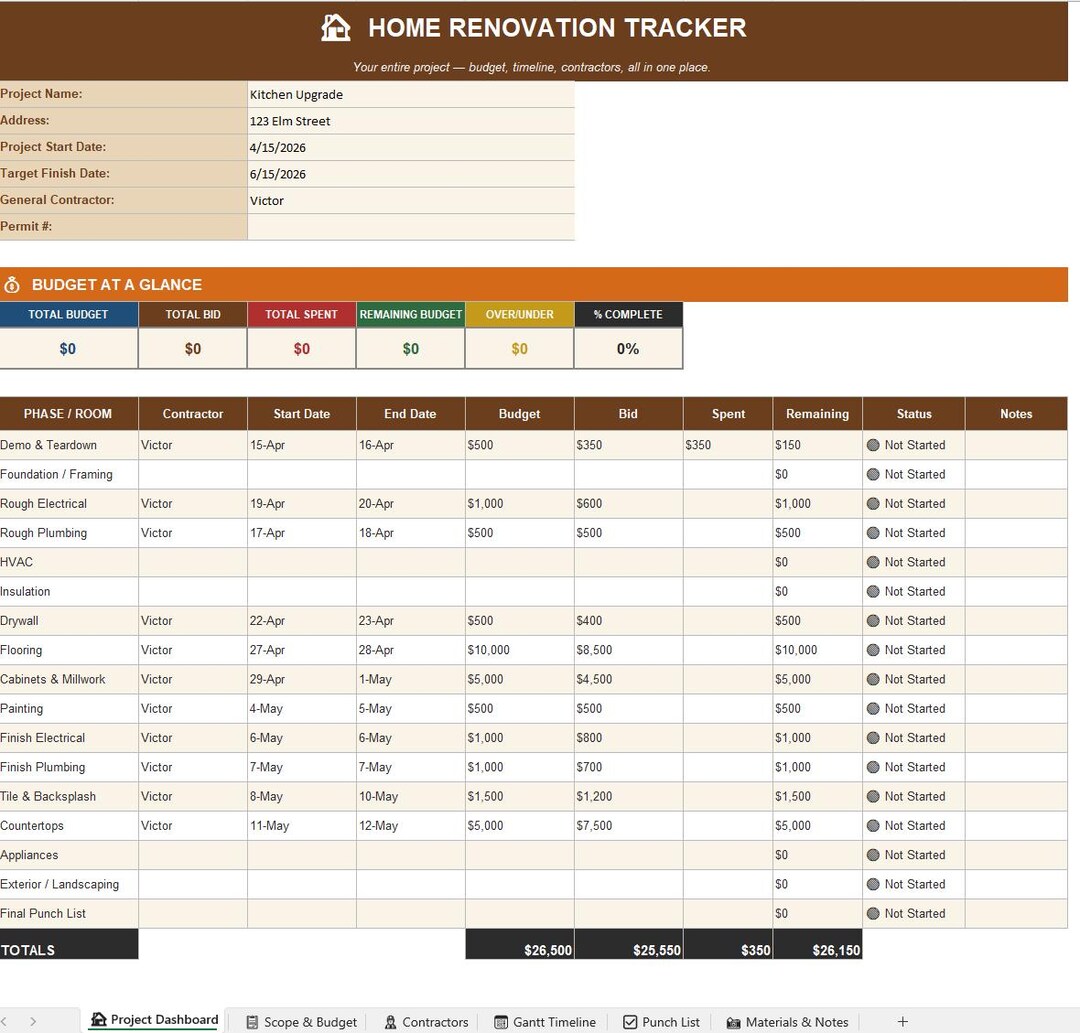
Task: Add a new sheet with the plus button
Action: tap(903, 1022)
